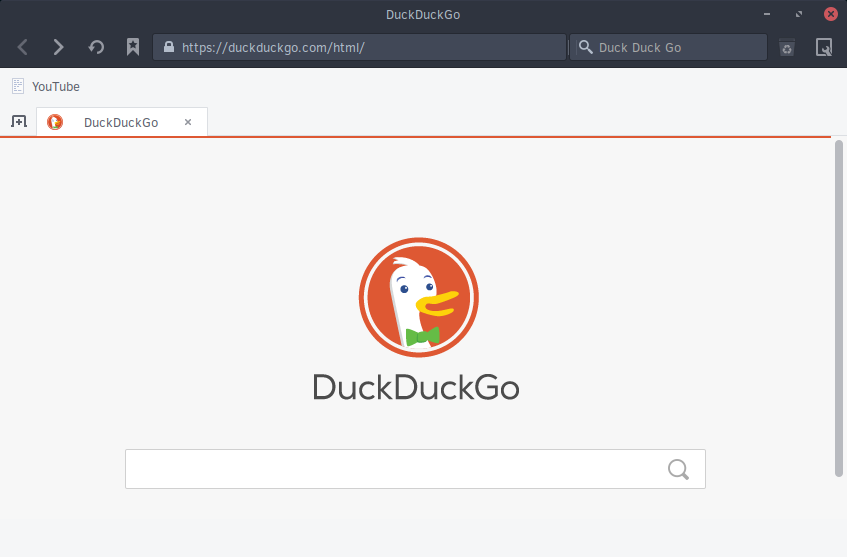Click the padlock security icon
Image resolution: width=847 pixels, height=557 pixels.
click(x=169, y=47)
